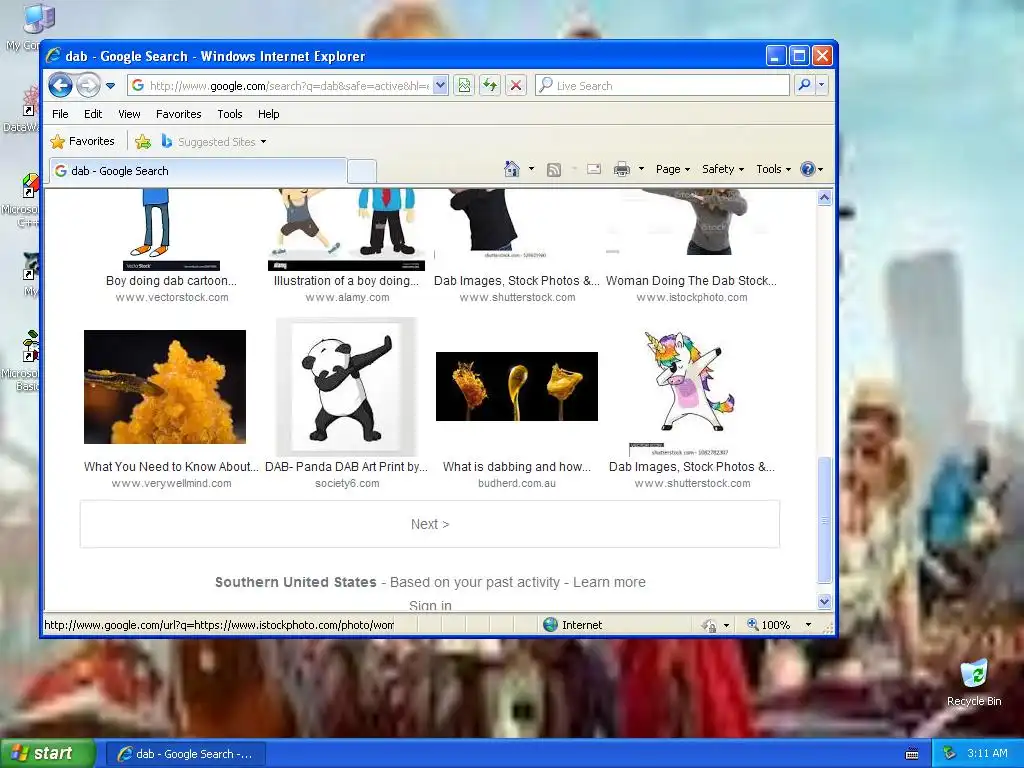Image resolution: width=1024 pixels, height=768 pixels.
Task: Click the blue Help question mark icon
Action: [x=808, y=169]
